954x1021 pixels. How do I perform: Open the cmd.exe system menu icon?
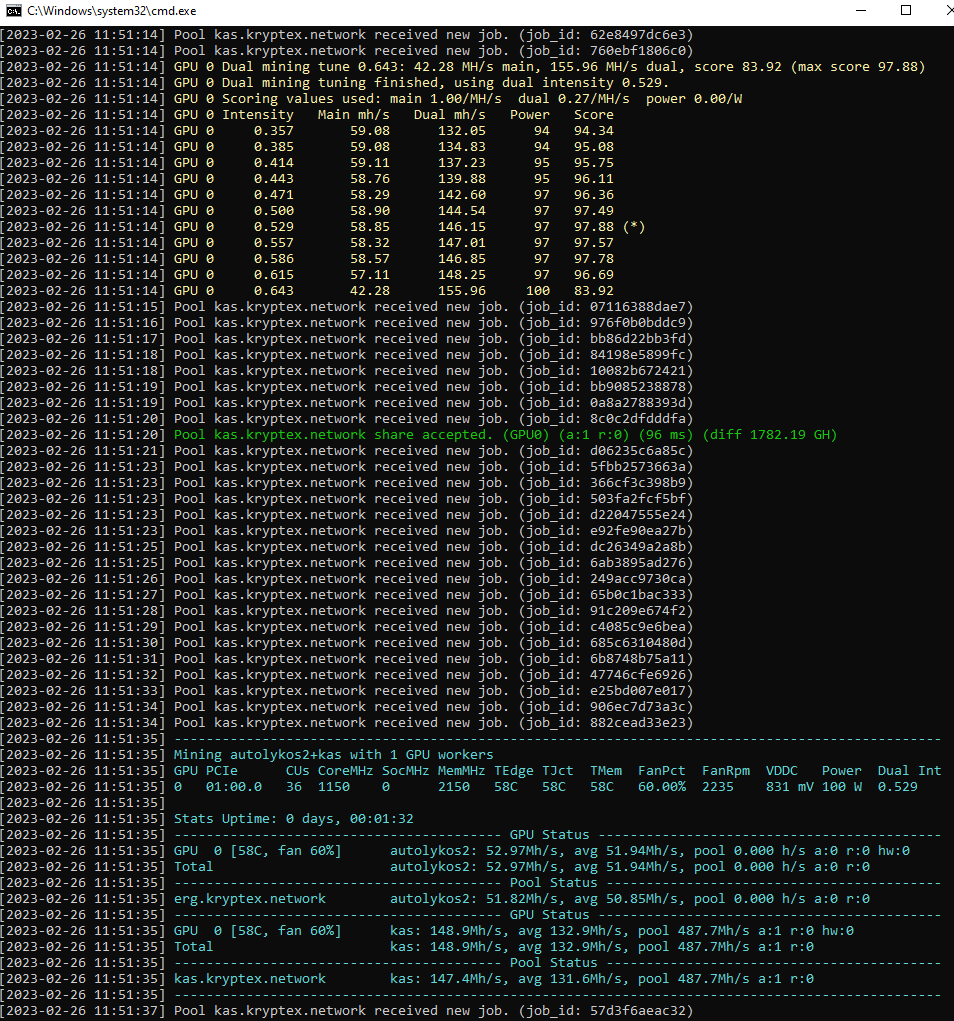point(13,11)
